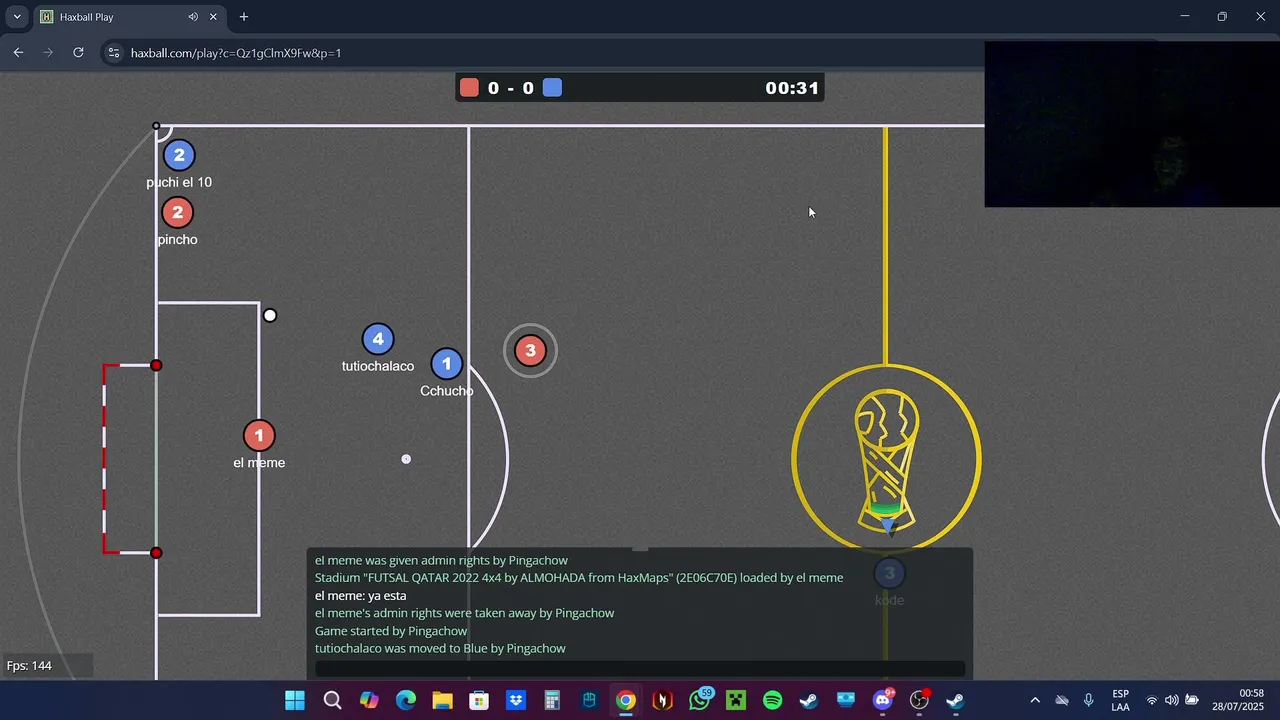Launch Microsoft Edge from the taskbar
Image resolution: width=1280 pixels, height=720 pixels.
tap(405, 700)
